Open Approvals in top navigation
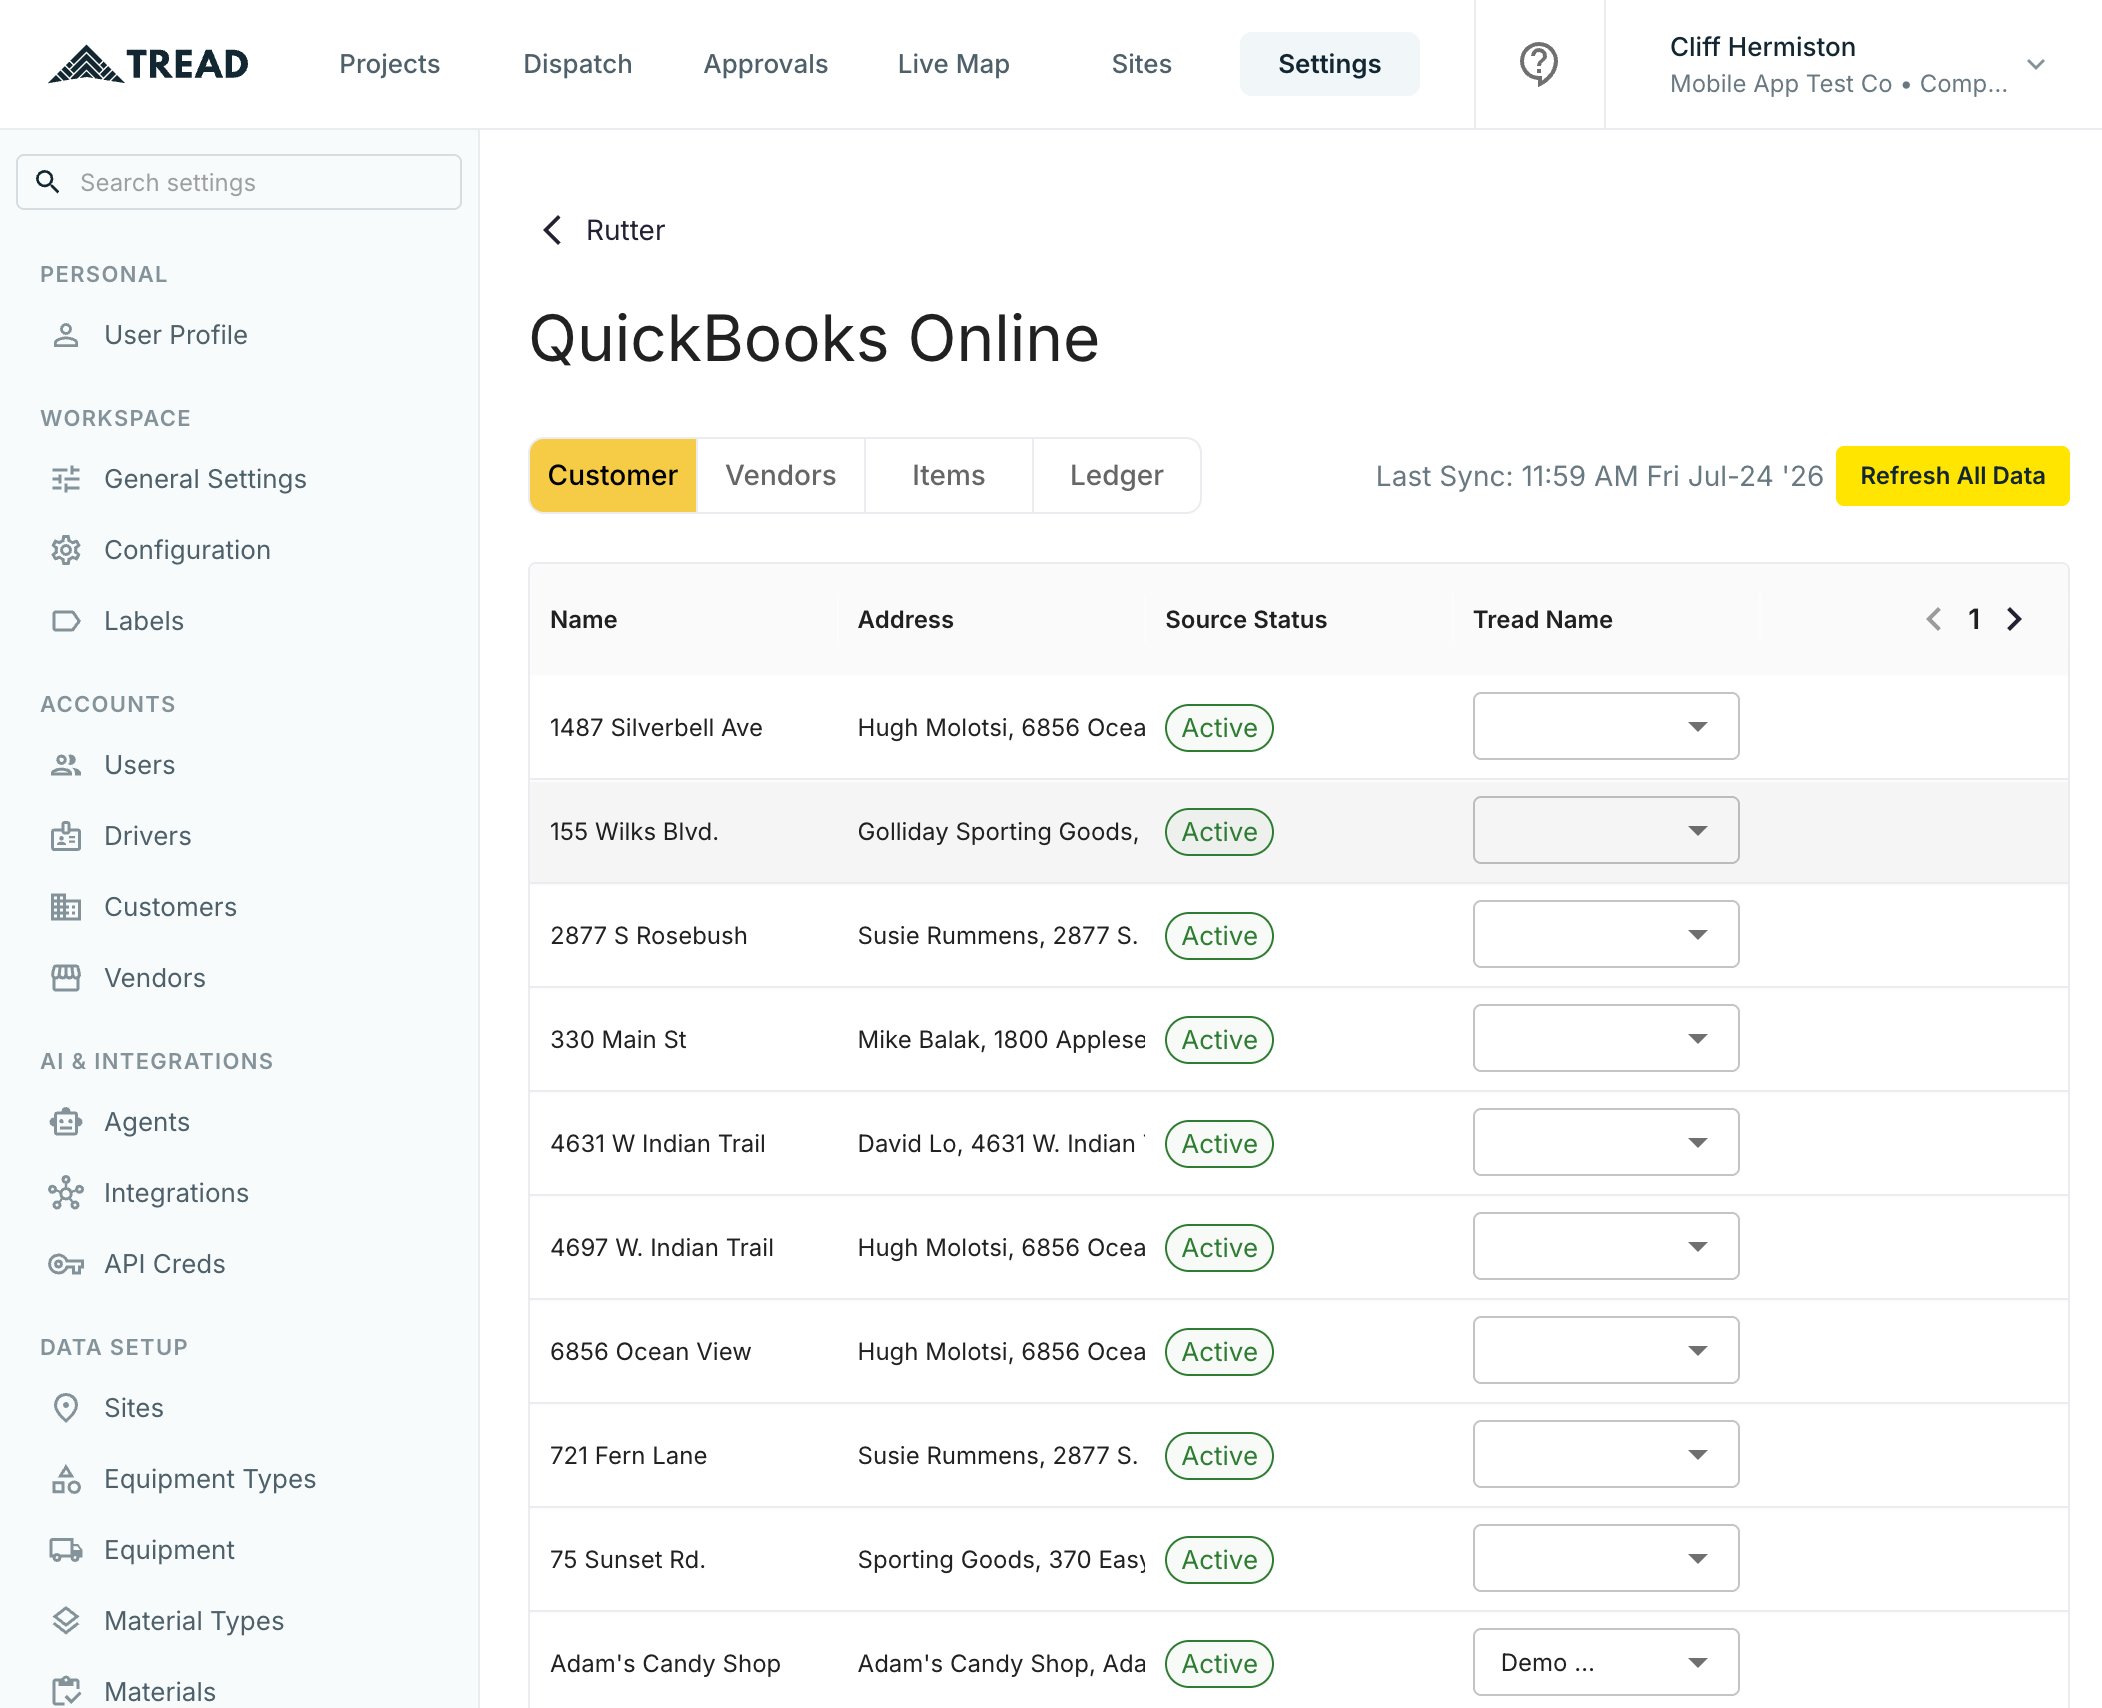Viewport: 2102px width, 1708px height. pos(766,64)
